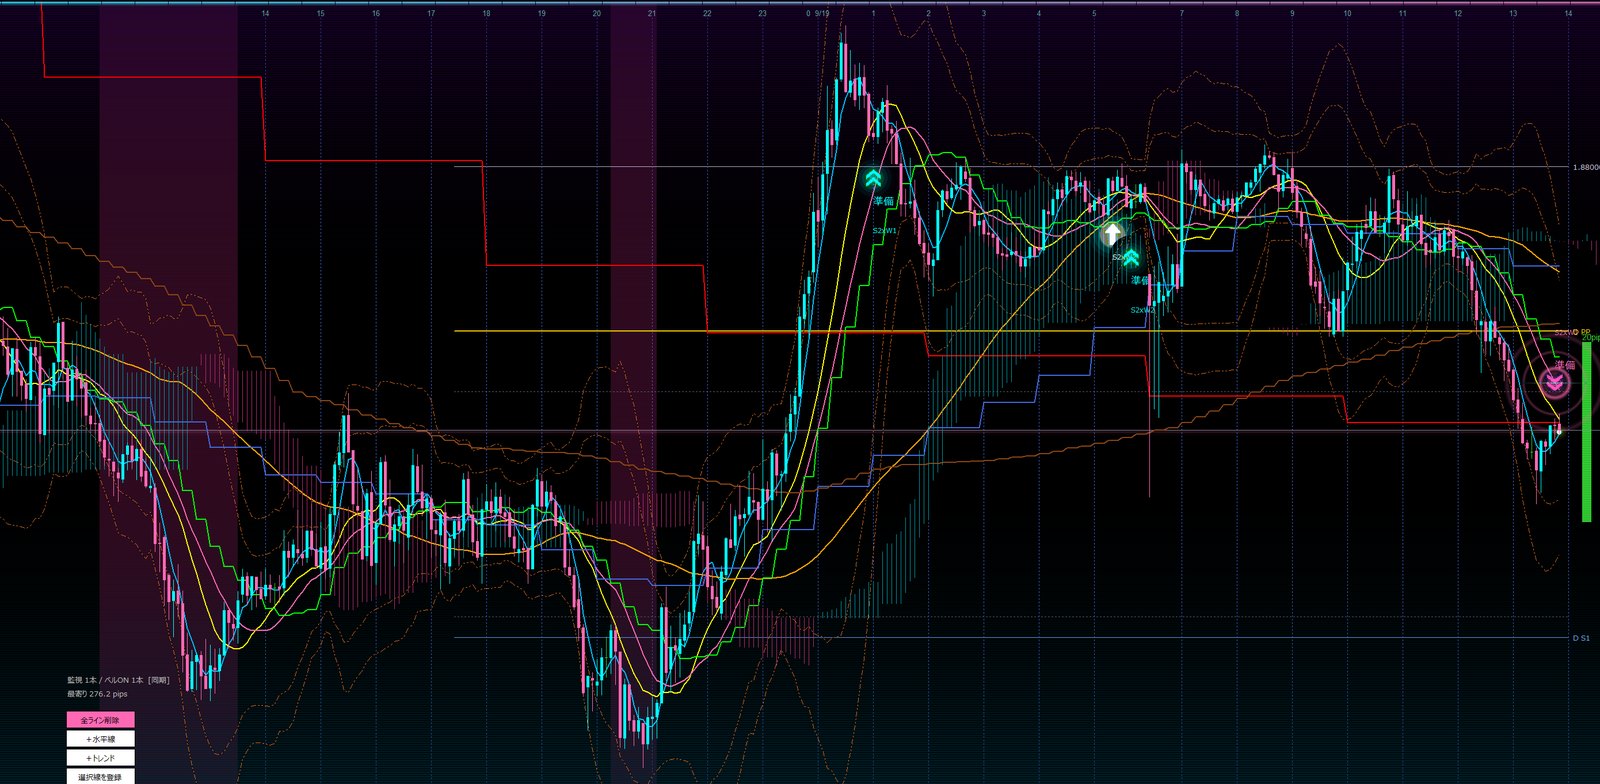Click the S2xW2 label
The width and height of the screenshot is (1600, 784).
(1143, 310)
